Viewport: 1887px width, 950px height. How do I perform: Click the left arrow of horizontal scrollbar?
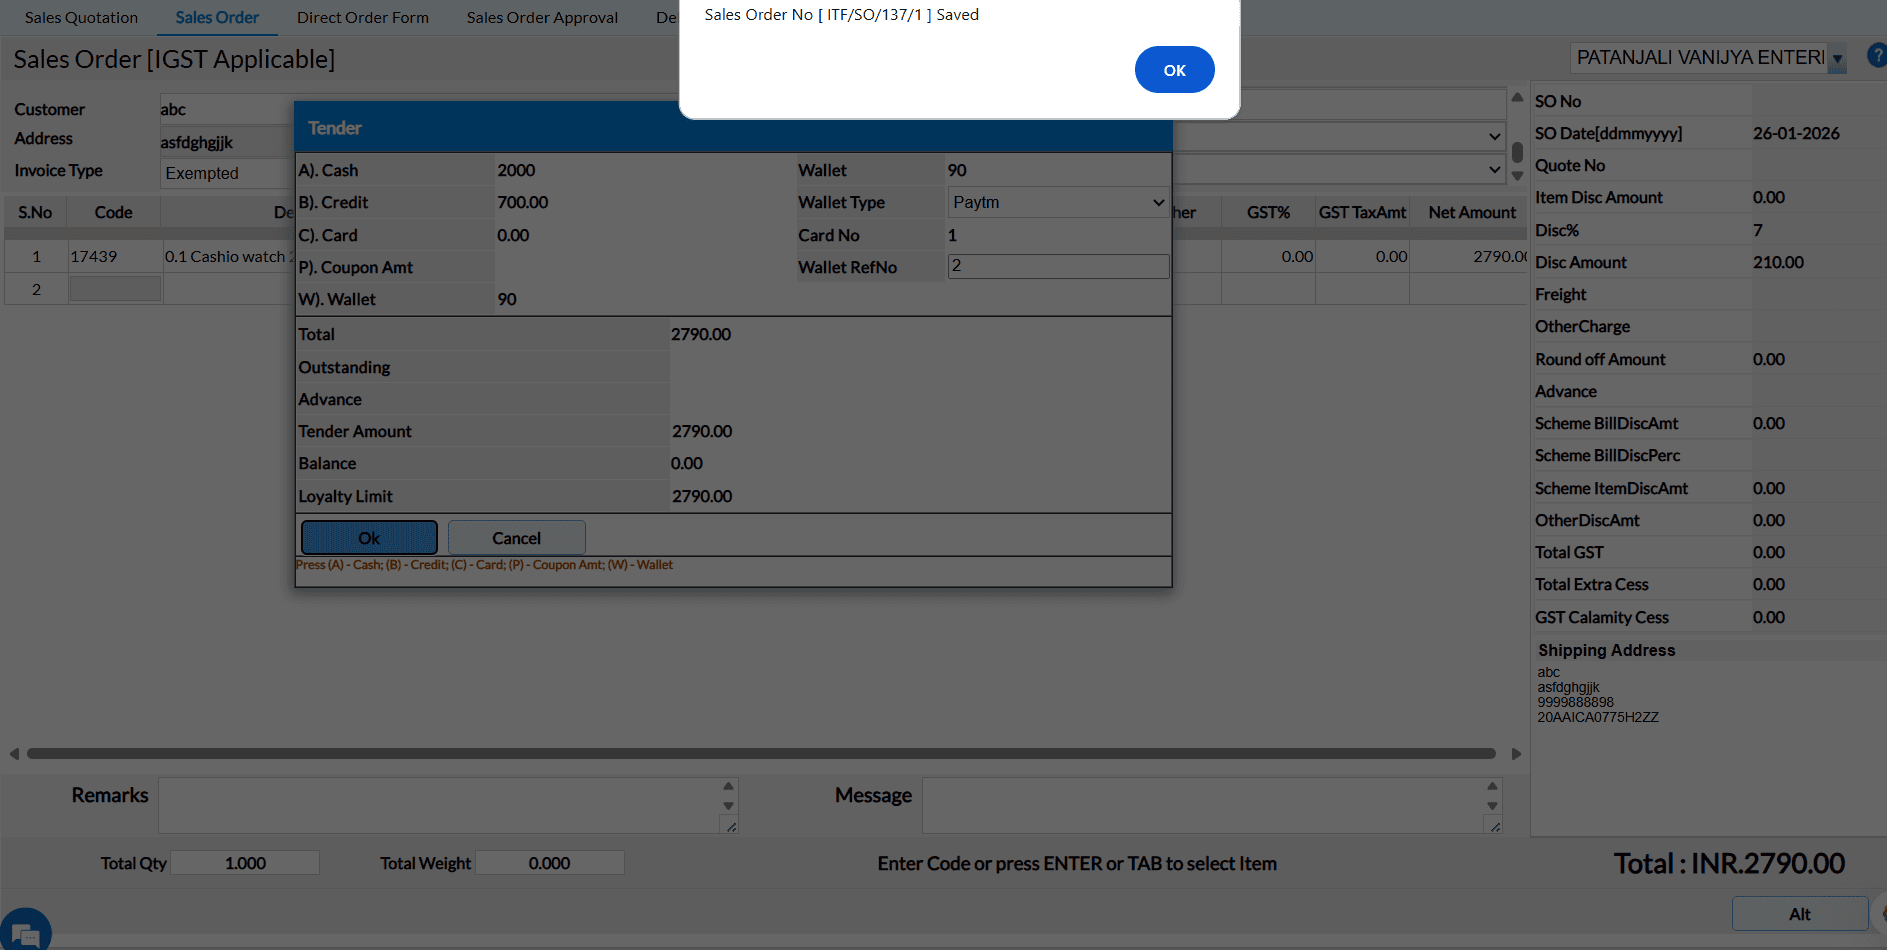pos(14,753)
